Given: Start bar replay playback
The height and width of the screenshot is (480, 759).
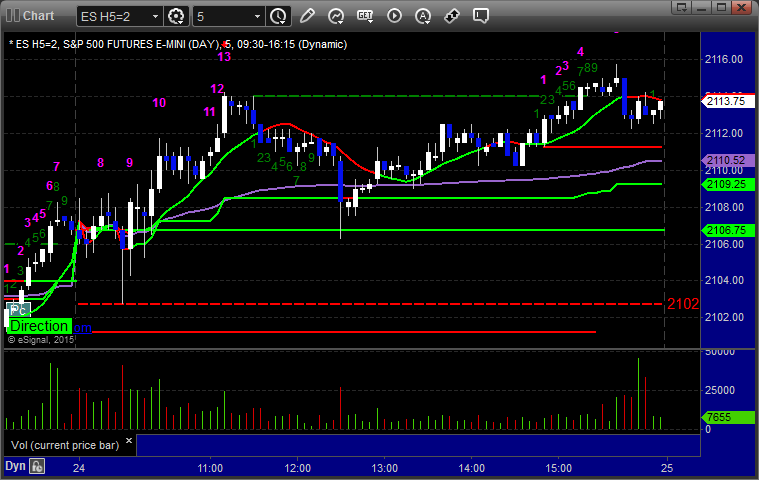Looking at the screenshot, I should point(394,16).
